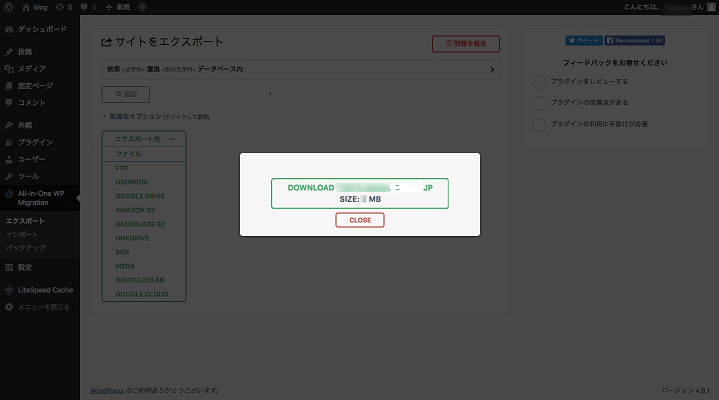The image size is (719, 400).
Task: Click the DOWNLOAD export file button
Action: pos(360,193)
